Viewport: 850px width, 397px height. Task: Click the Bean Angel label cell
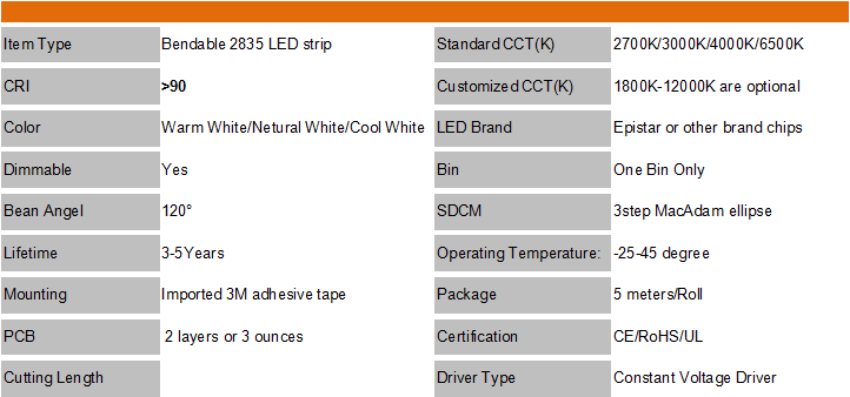click(80, 212)
